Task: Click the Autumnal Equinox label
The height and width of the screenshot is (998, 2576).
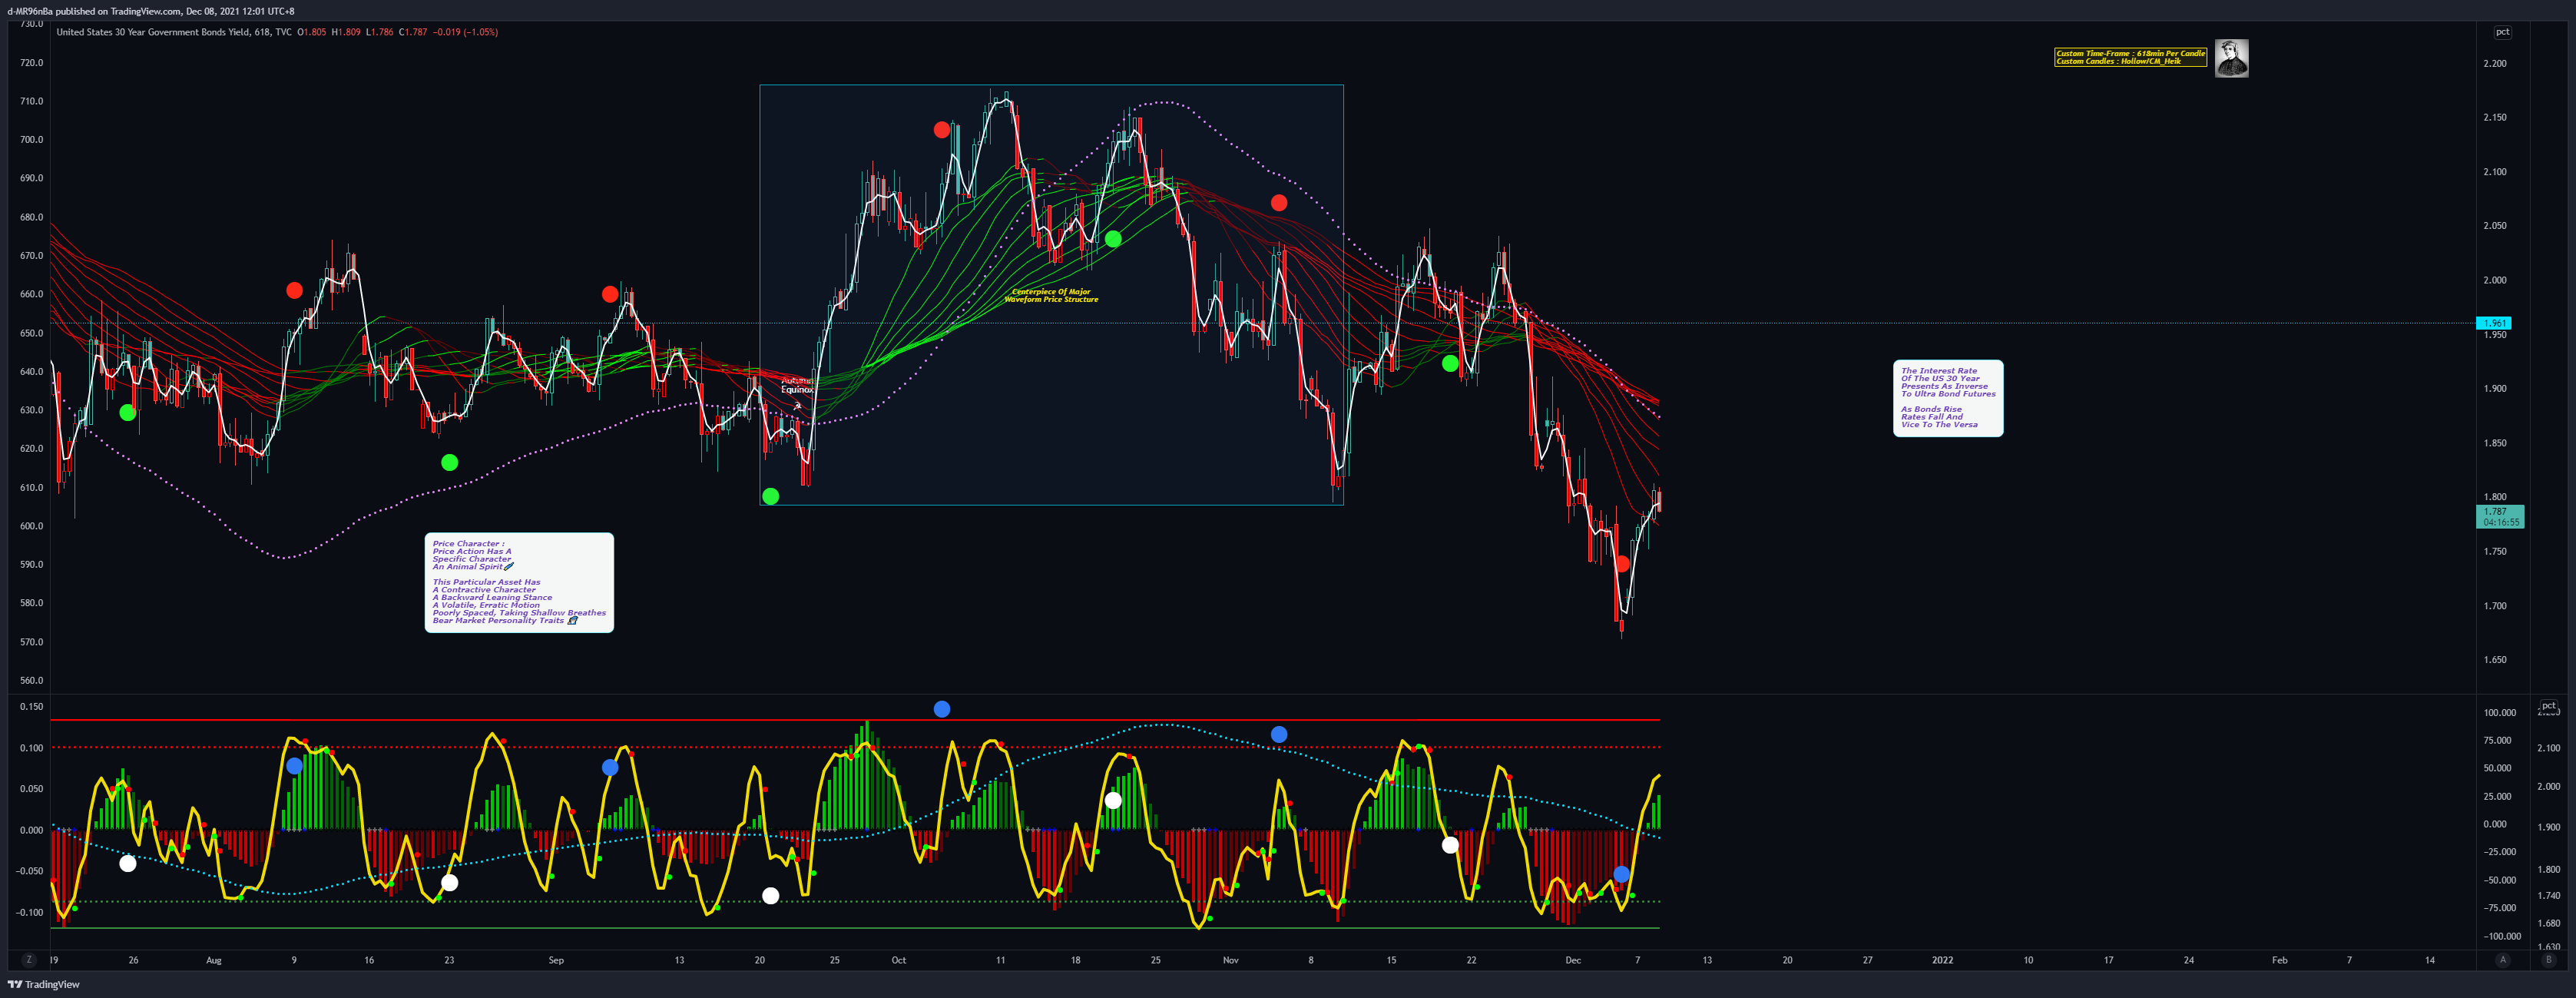Action: click(797, 385)
